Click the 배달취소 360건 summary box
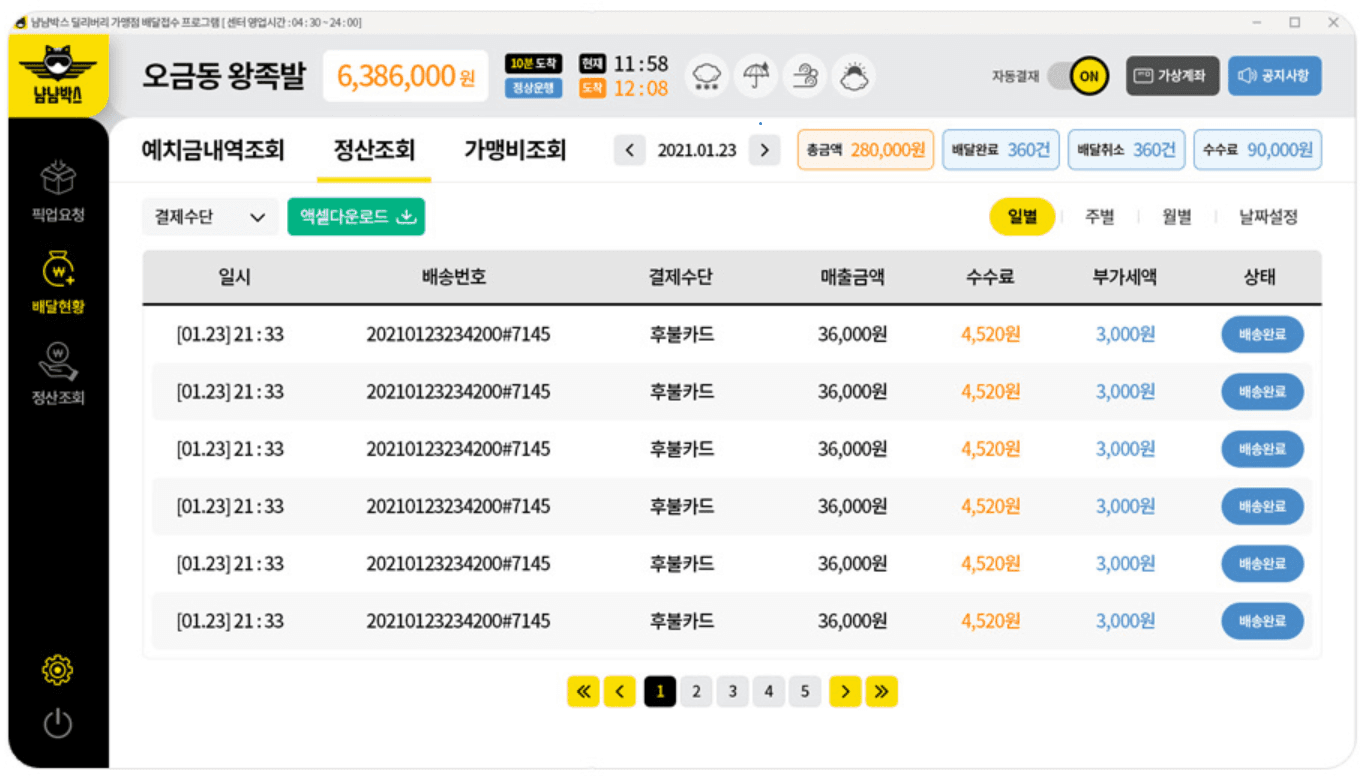Screen dimensions: 1365x776 coord(1126,150)
